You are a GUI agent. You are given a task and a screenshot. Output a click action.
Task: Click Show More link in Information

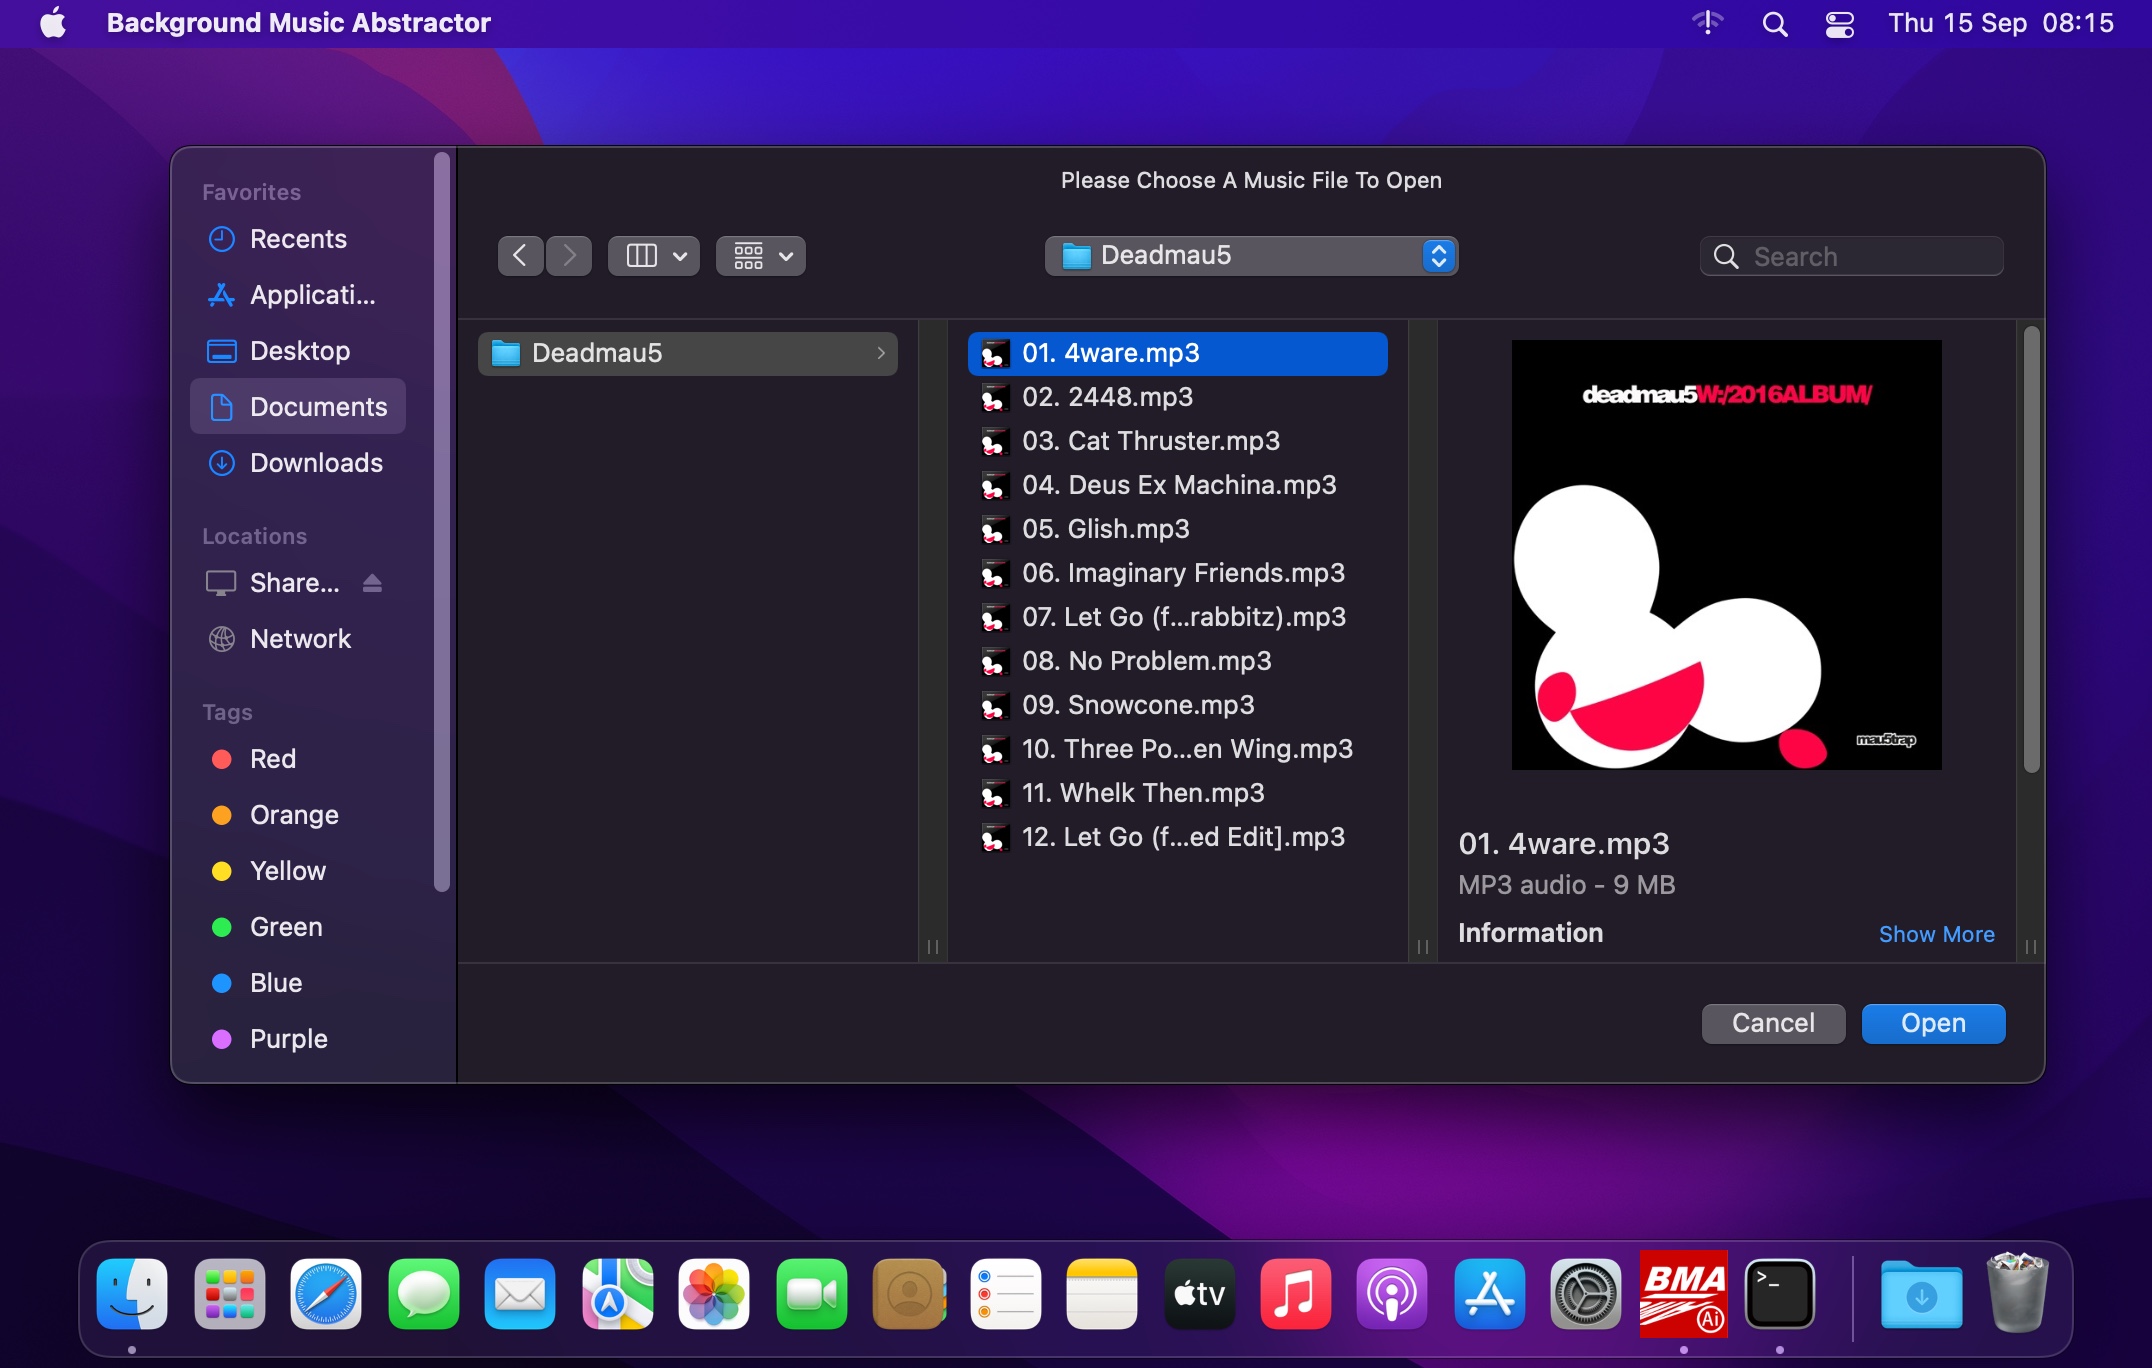tap(1936, 934)
